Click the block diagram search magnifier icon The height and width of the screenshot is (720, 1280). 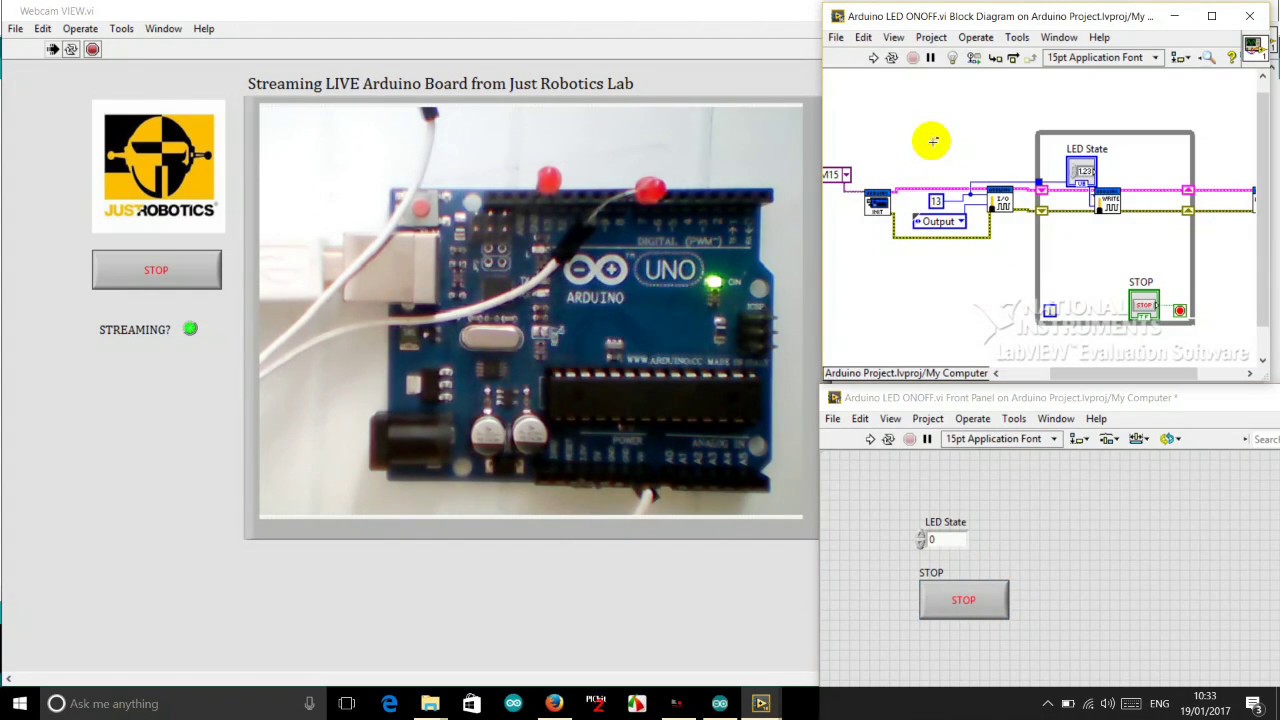[1207, 58]
